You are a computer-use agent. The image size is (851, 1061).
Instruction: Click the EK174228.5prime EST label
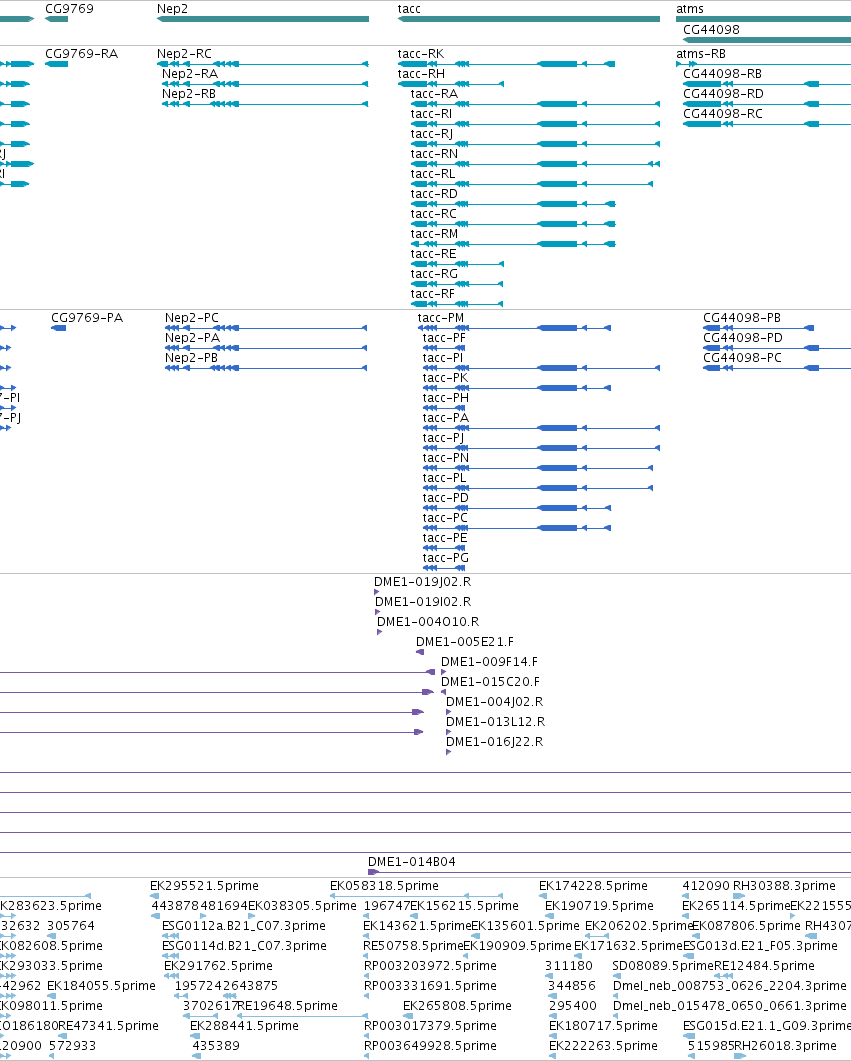pos(593,885)
